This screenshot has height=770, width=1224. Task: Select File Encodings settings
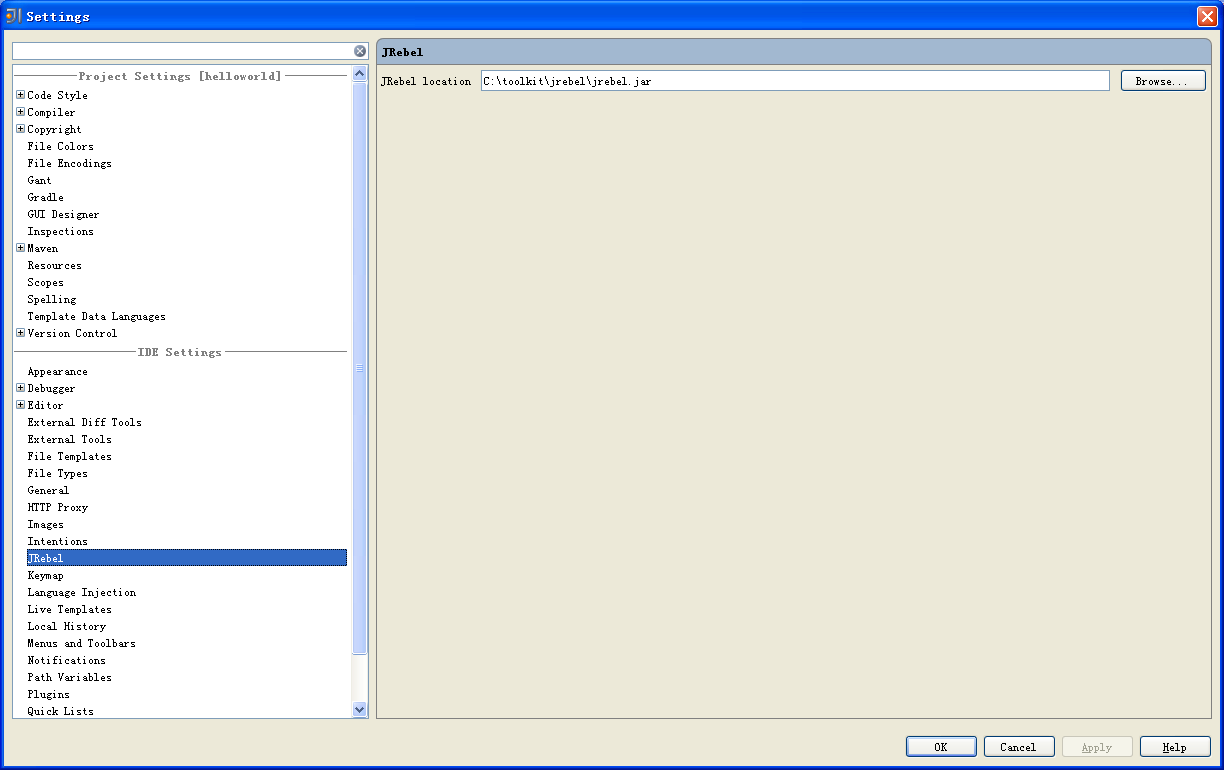pos(70,163)
